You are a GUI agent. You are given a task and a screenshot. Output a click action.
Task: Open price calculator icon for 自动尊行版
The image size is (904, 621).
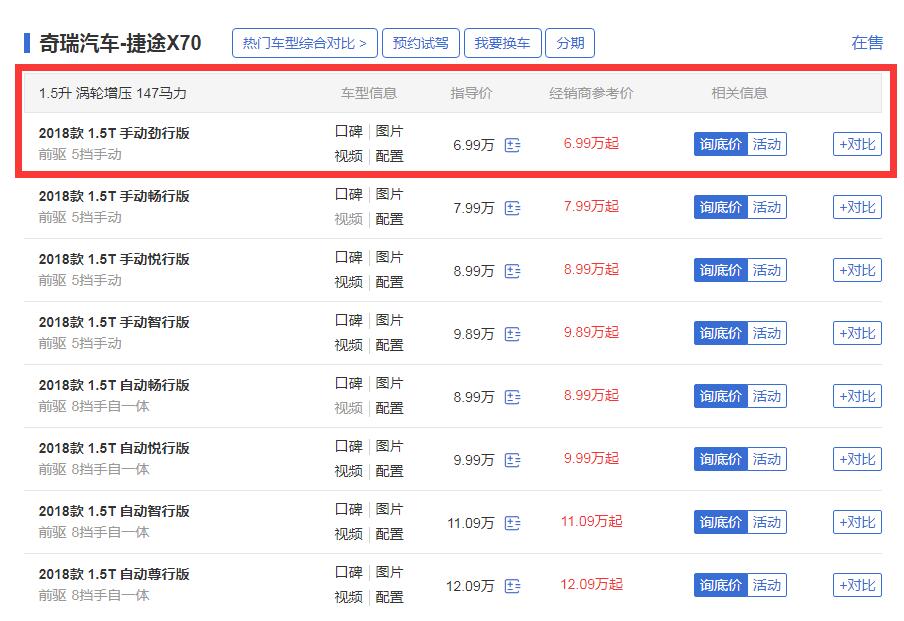[512, 586]
